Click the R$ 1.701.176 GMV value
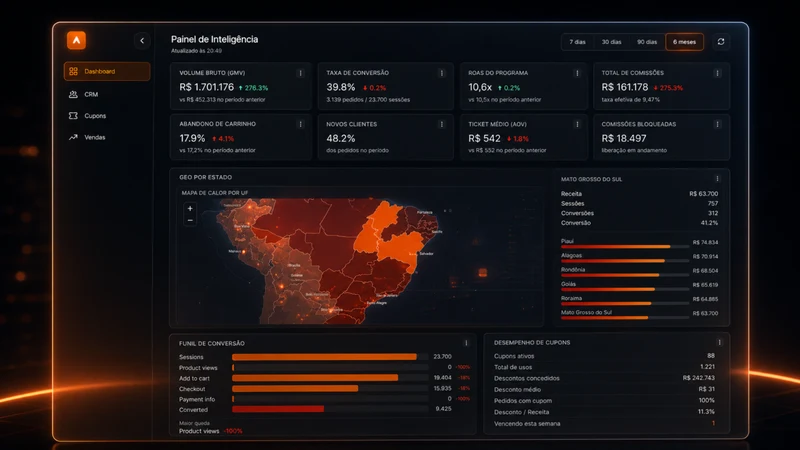Image resolution: width=800 pixels, height=450 pixels. [x=207, y=87]
